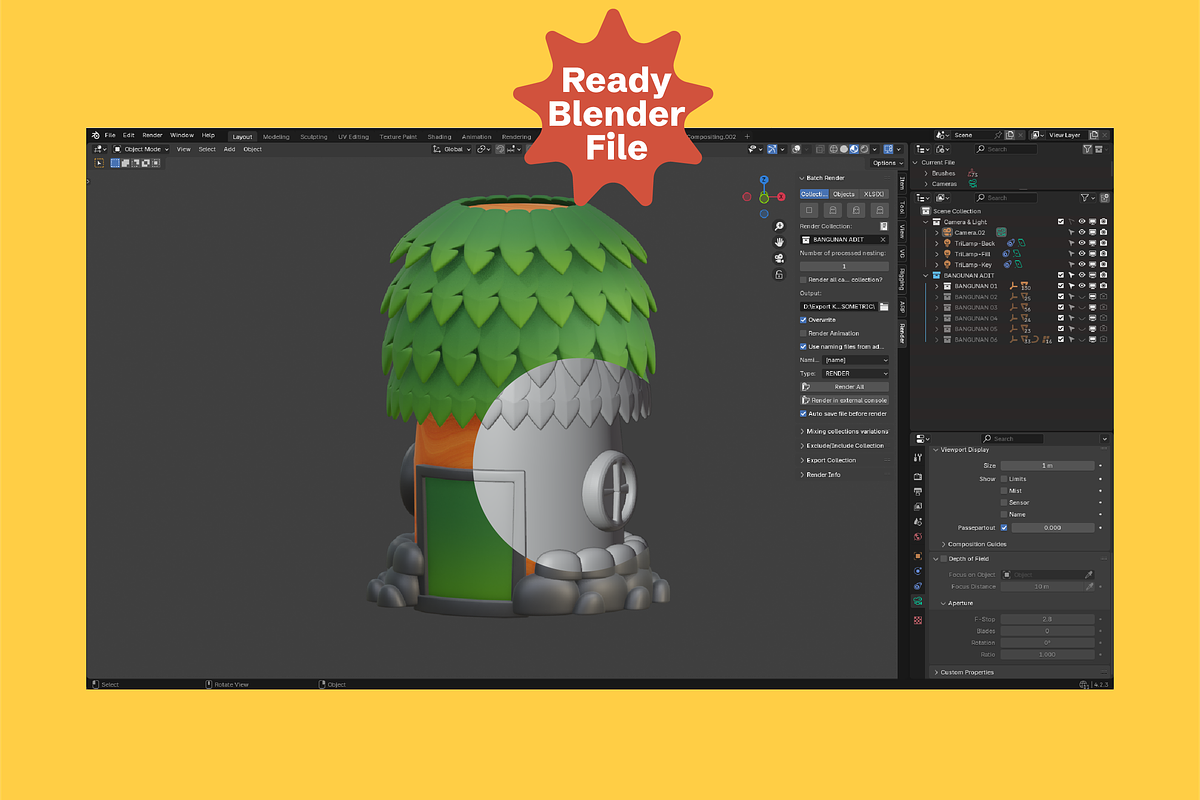Toggle the camera view icon in viewport
Screen dimensions: 1200x800
779,258
